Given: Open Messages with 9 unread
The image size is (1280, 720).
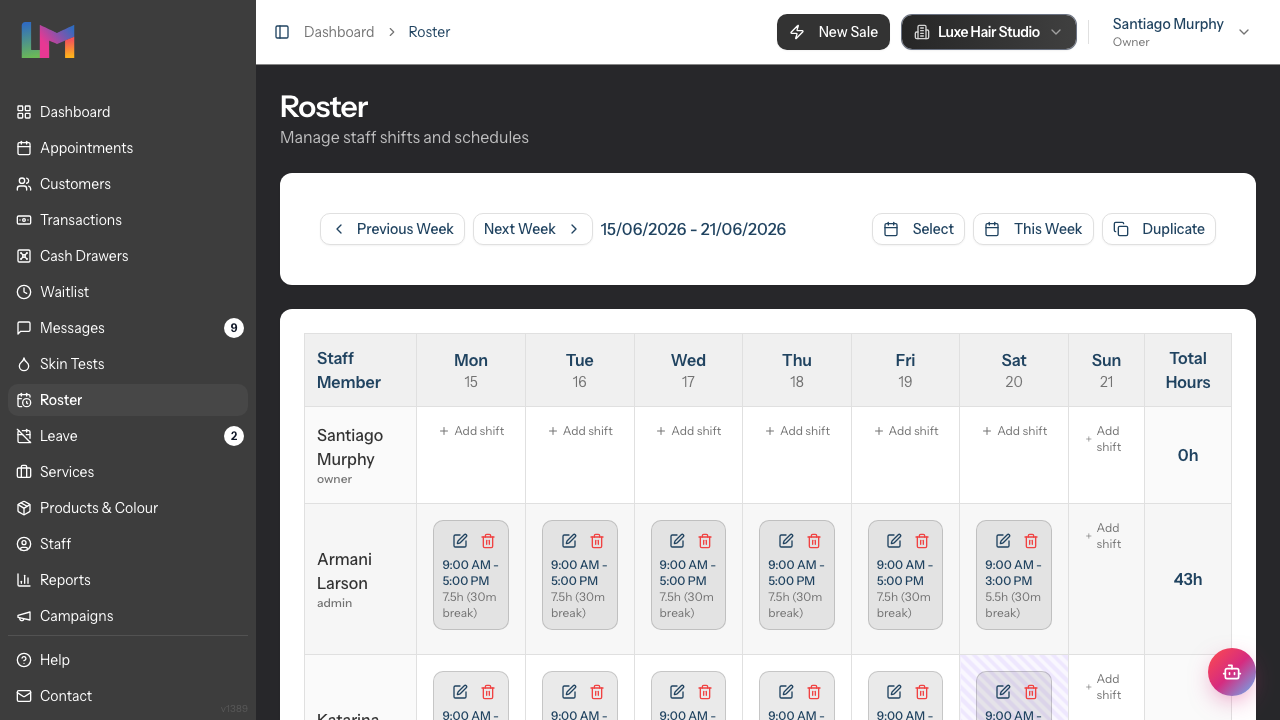Looking at the screenshot, I should (128, 328).
